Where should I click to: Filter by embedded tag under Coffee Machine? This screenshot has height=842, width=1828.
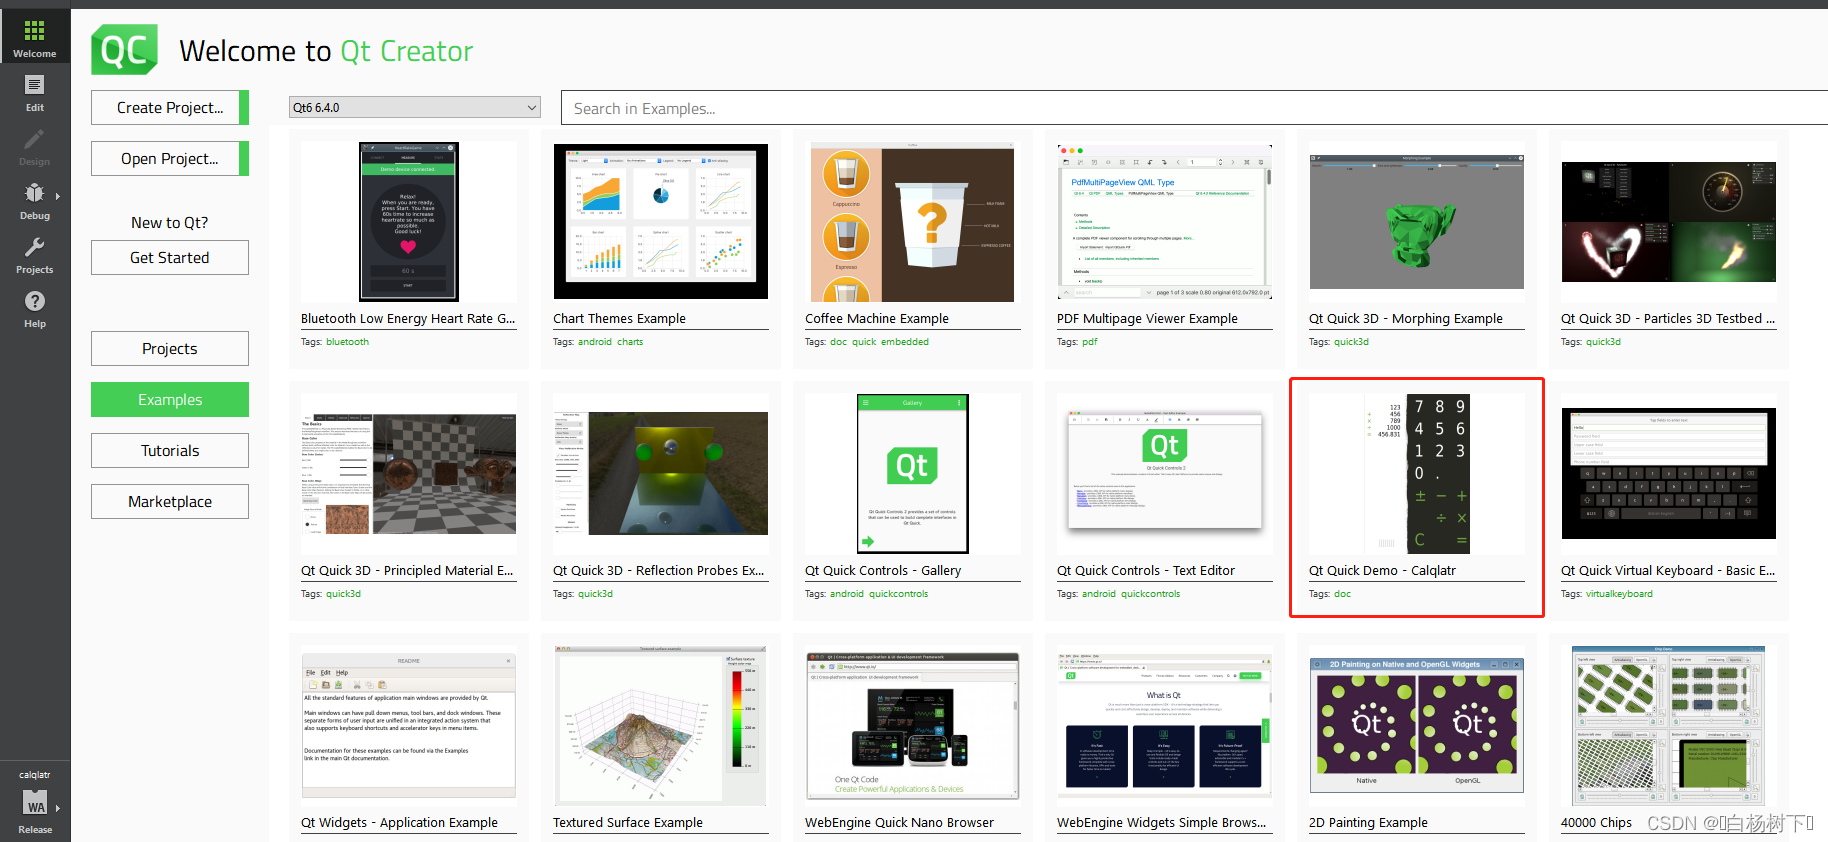[x=905, y=342]
